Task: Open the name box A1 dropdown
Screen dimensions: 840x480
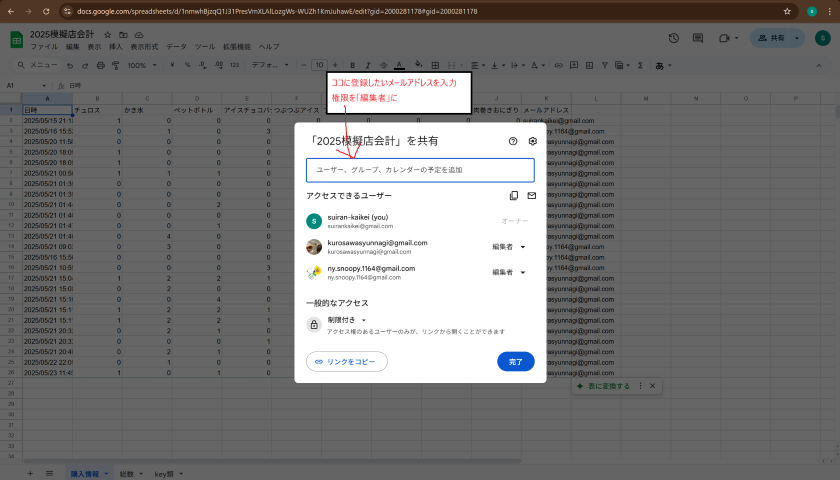Action: (x=44, y=86)
